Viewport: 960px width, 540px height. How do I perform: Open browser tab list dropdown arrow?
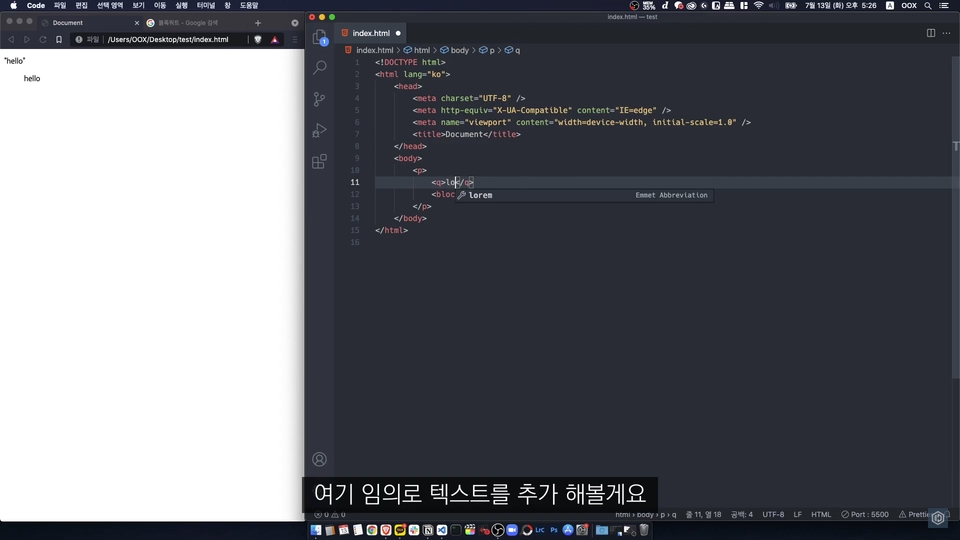[294, 23]
